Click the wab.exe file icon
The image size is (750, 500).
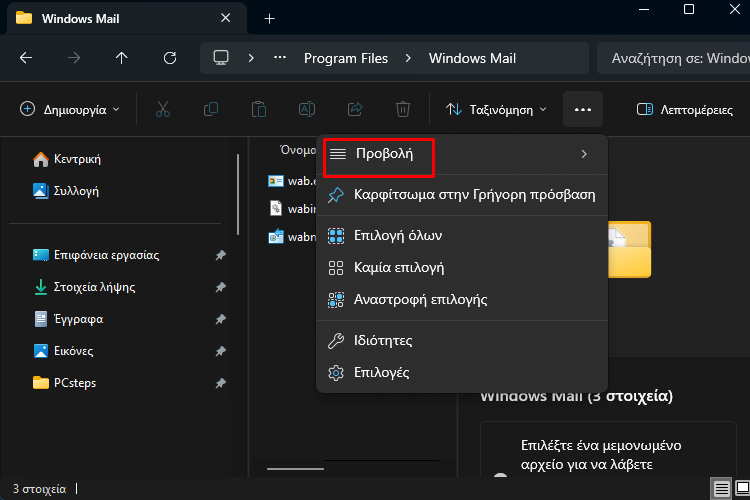[276, 181]
